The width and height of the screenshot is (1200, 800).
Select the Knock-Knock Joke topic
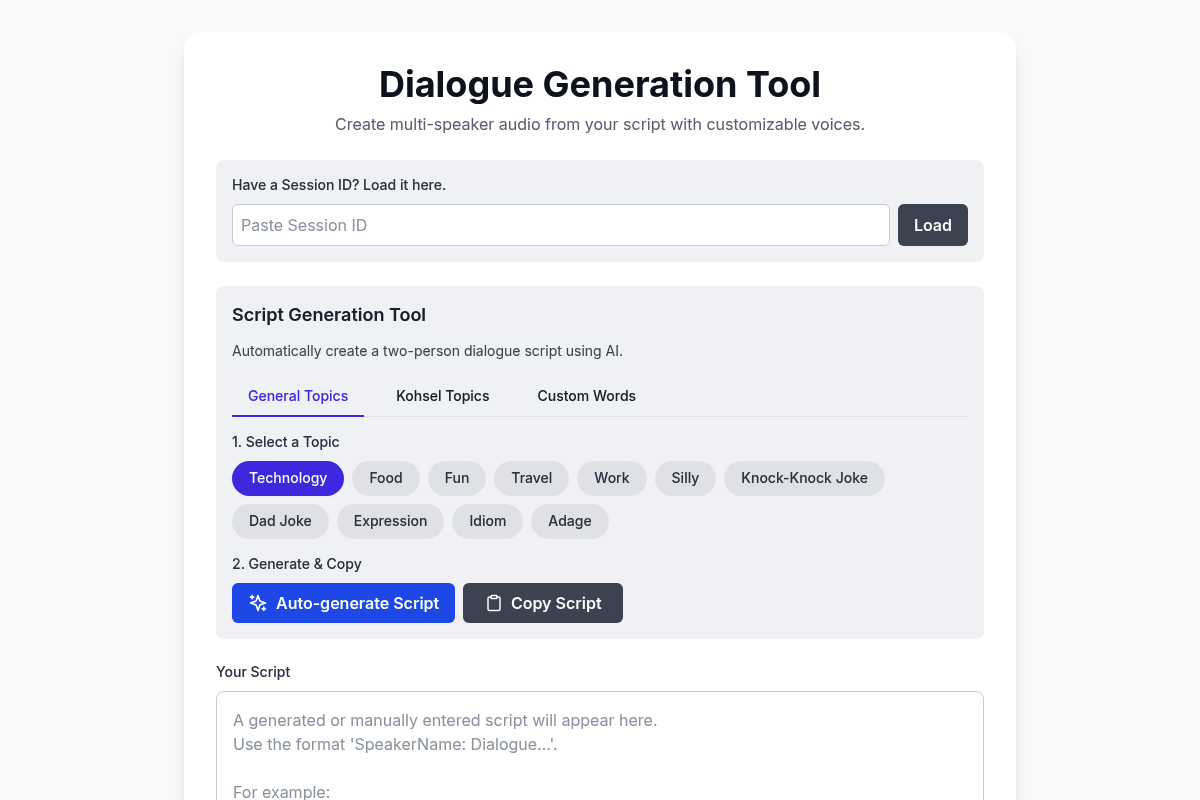[804, 478]
